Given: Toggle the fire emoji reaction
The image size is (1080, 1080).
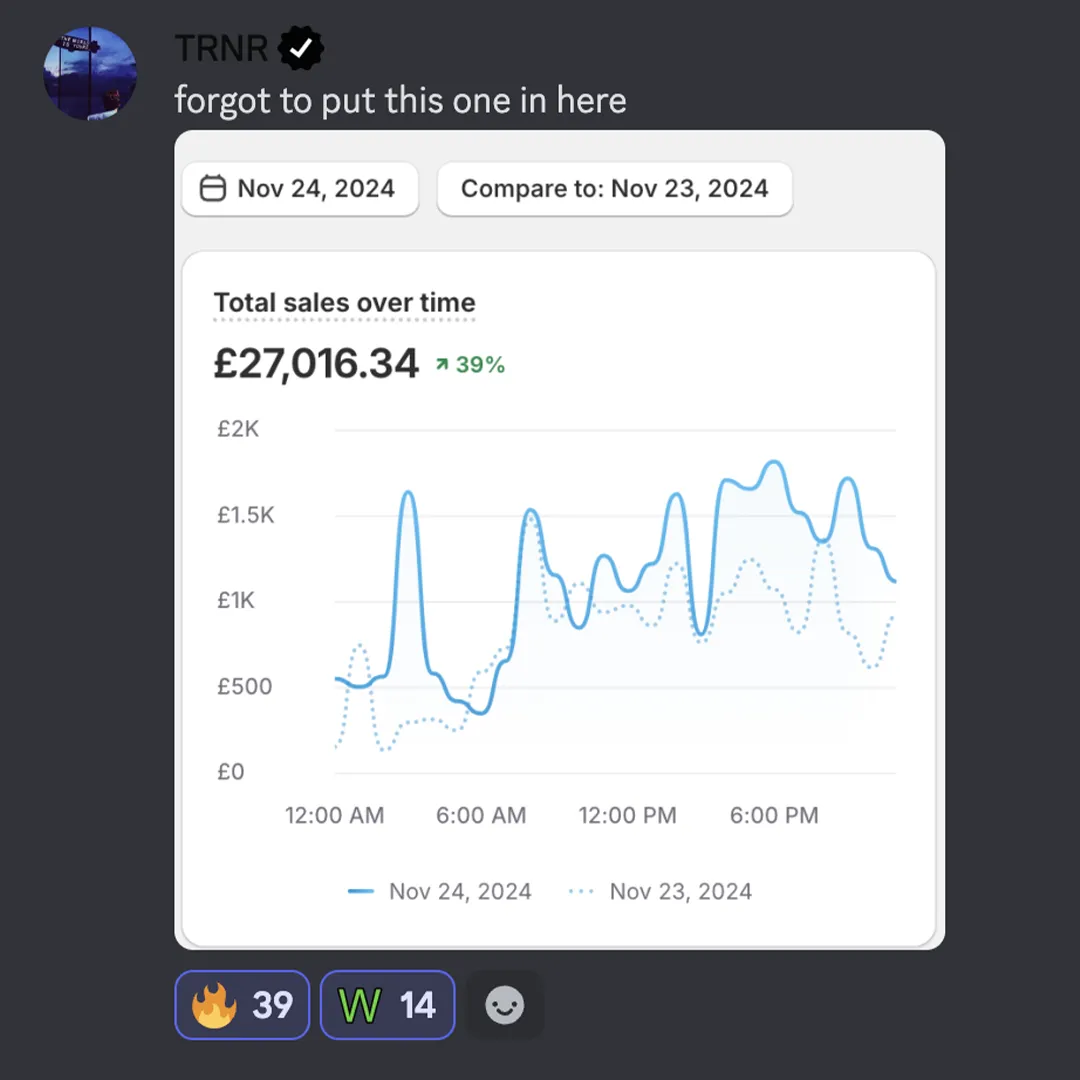Looking at the screenshot, I should [x=242, y=1004].
